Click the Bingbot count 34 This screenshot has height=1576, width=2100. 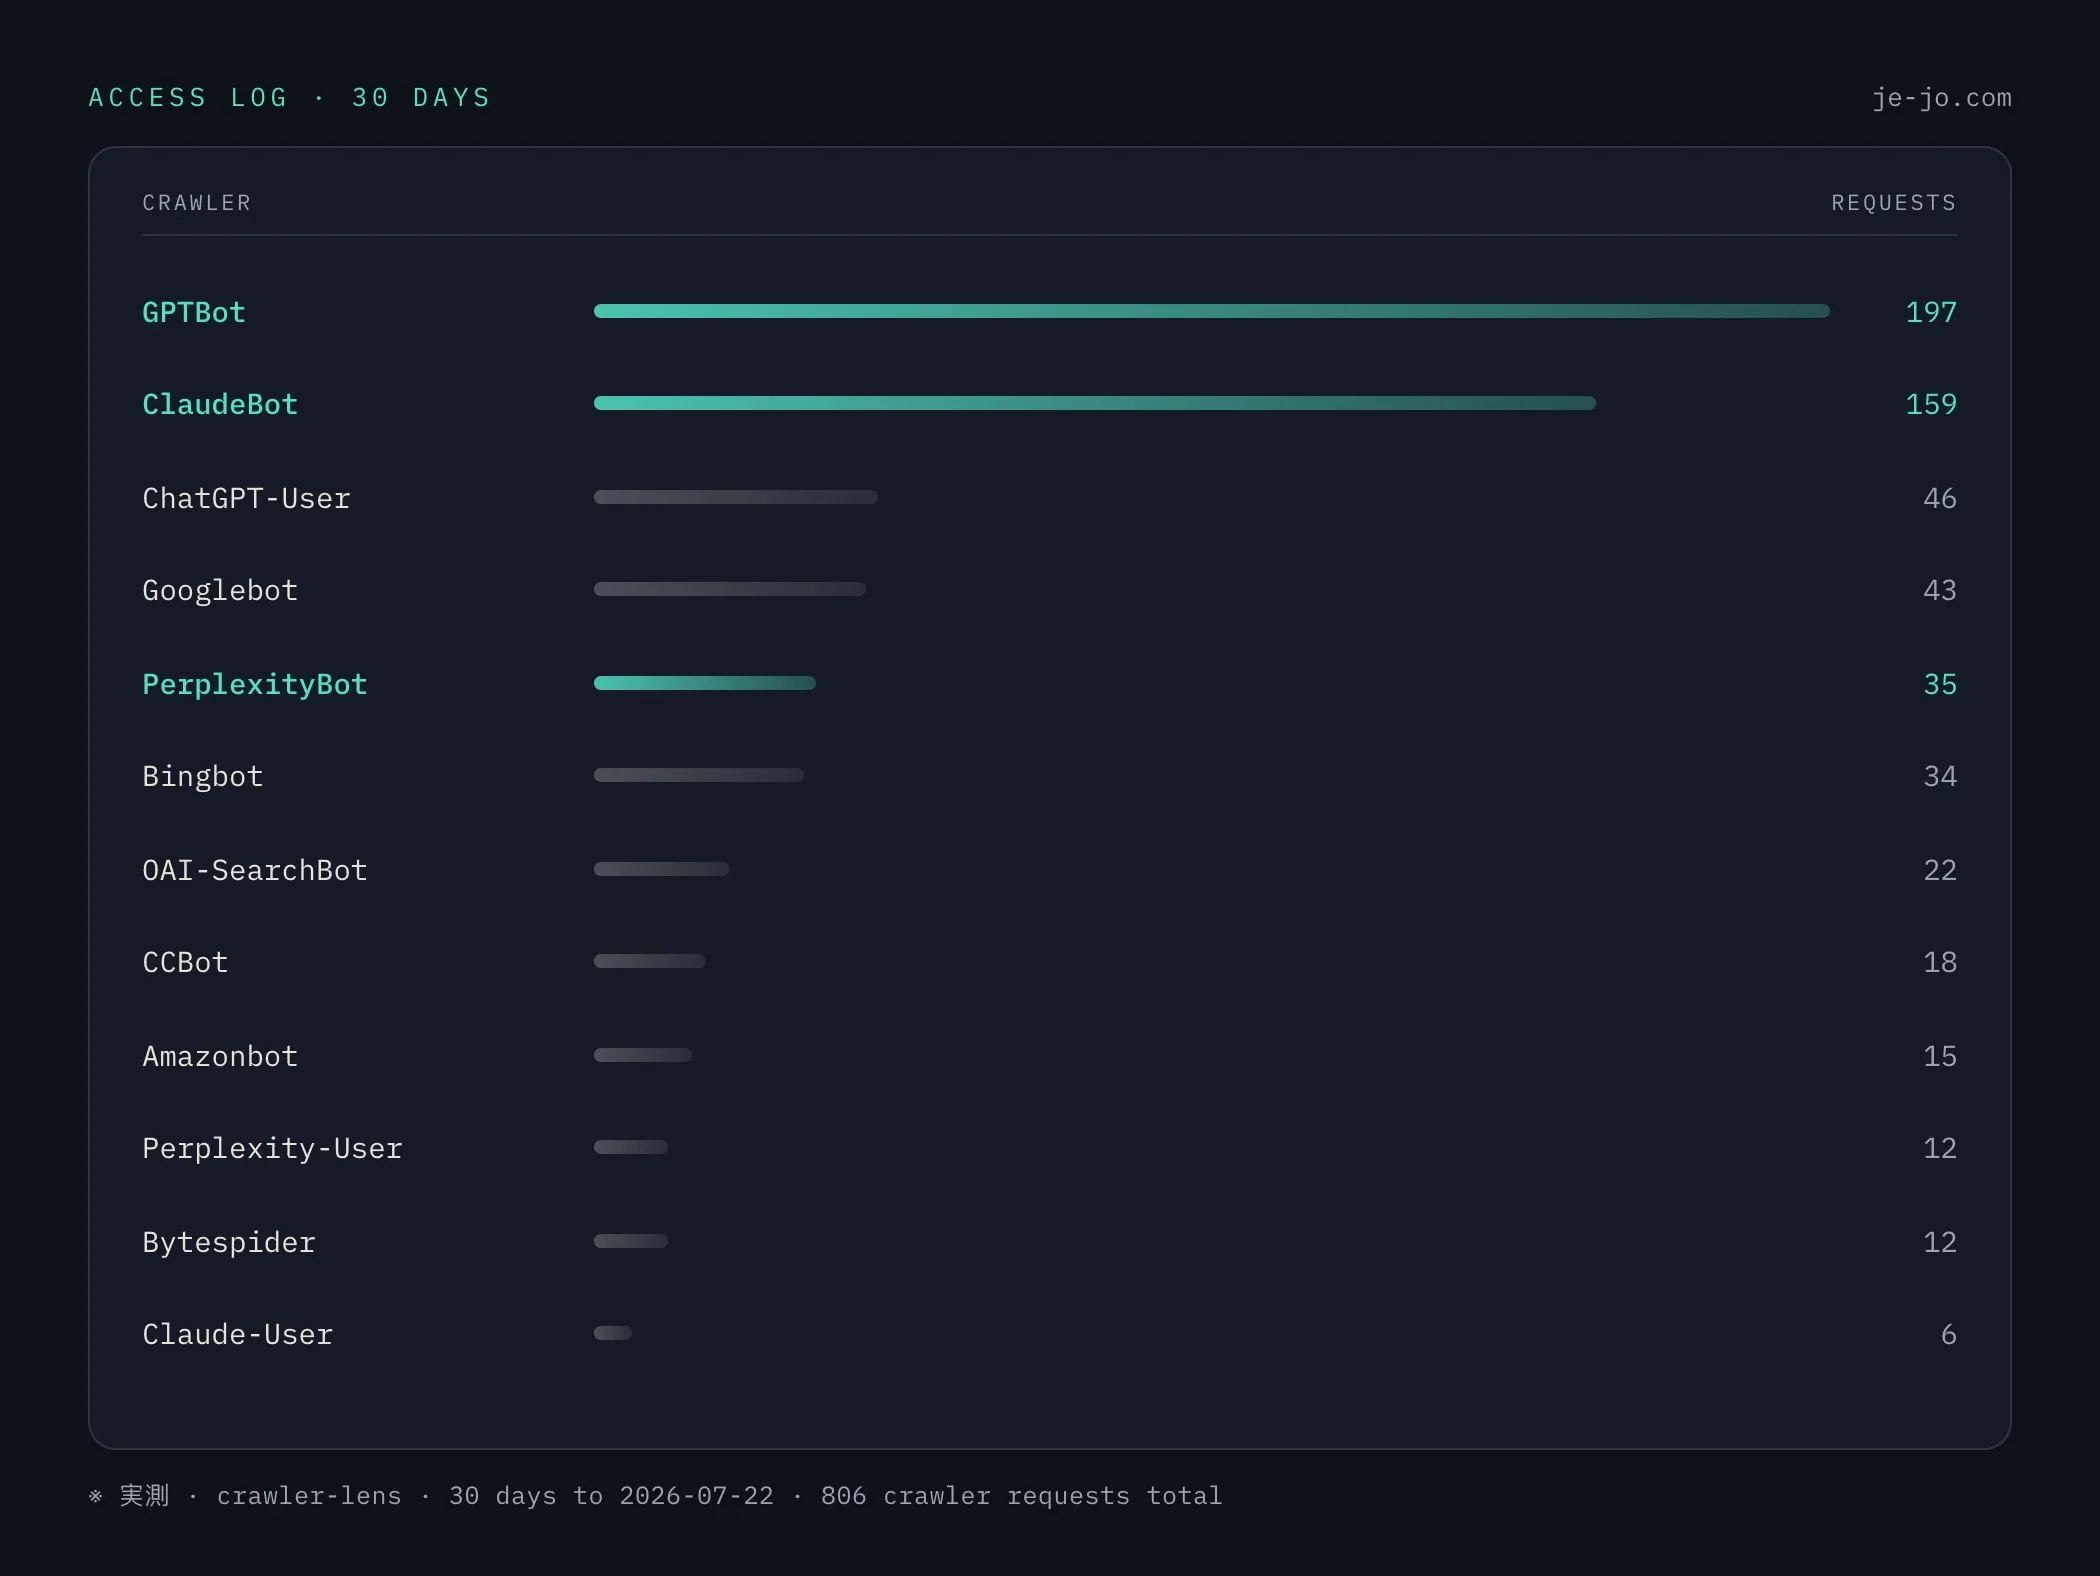click(1940, 776)
